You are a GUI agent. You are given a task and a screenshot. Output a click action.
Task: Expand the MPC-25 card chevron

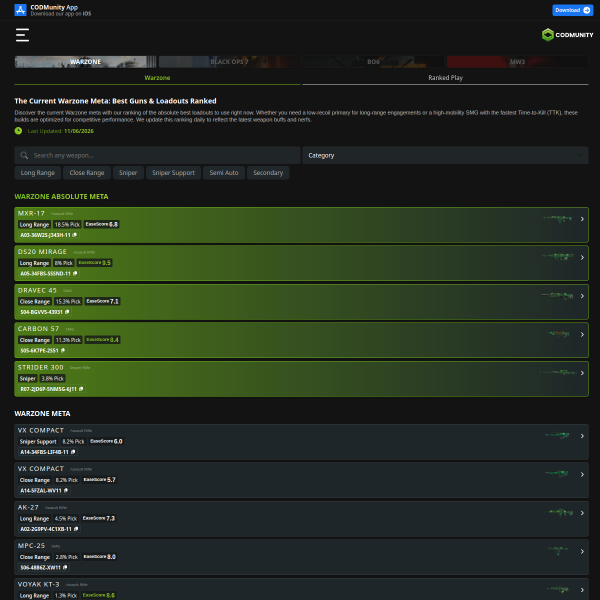point(582,551)
